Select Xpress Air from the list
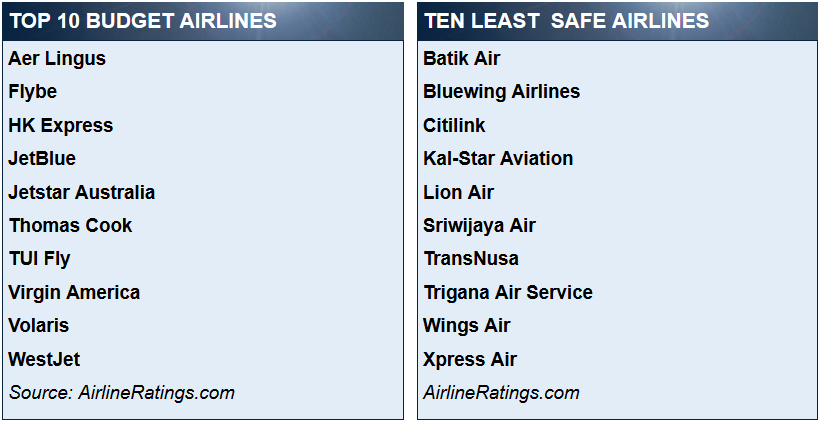Viewport: 821px width, 423px height. tap(470, 360)
